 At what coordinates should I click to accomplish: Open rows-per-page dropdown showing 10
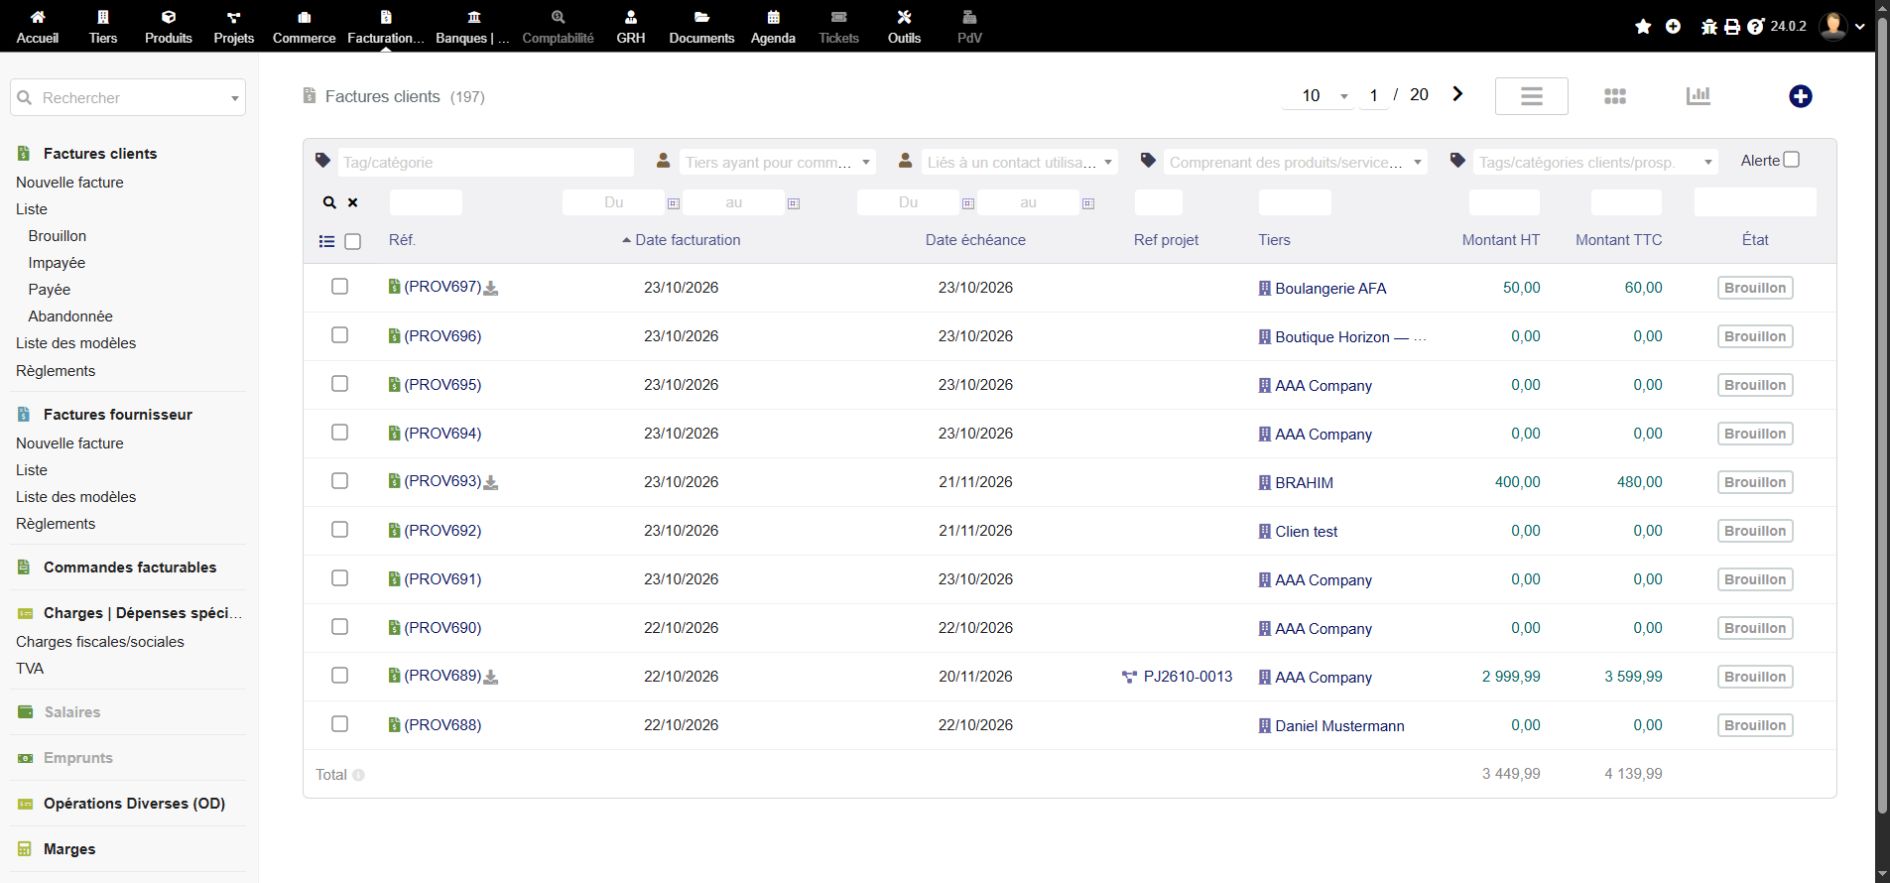1319,95
